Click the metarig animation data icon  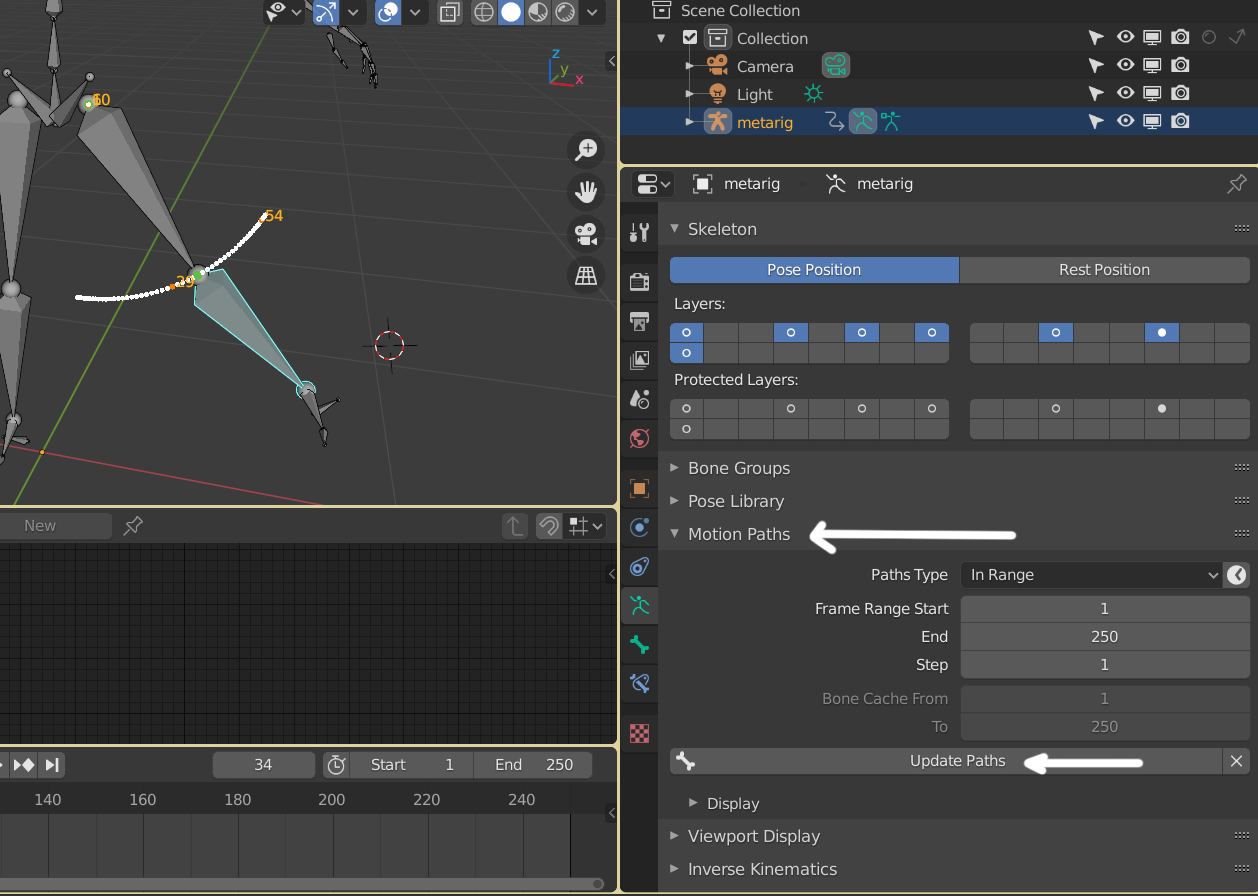pyautogui.click(x=834, y=122)
